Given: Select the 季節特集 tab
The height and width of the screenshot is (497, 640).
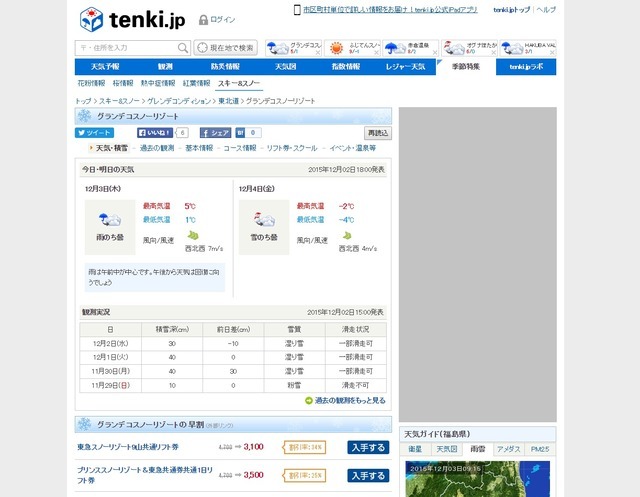Looking at the screenshot, I should (x=466, y=67).
